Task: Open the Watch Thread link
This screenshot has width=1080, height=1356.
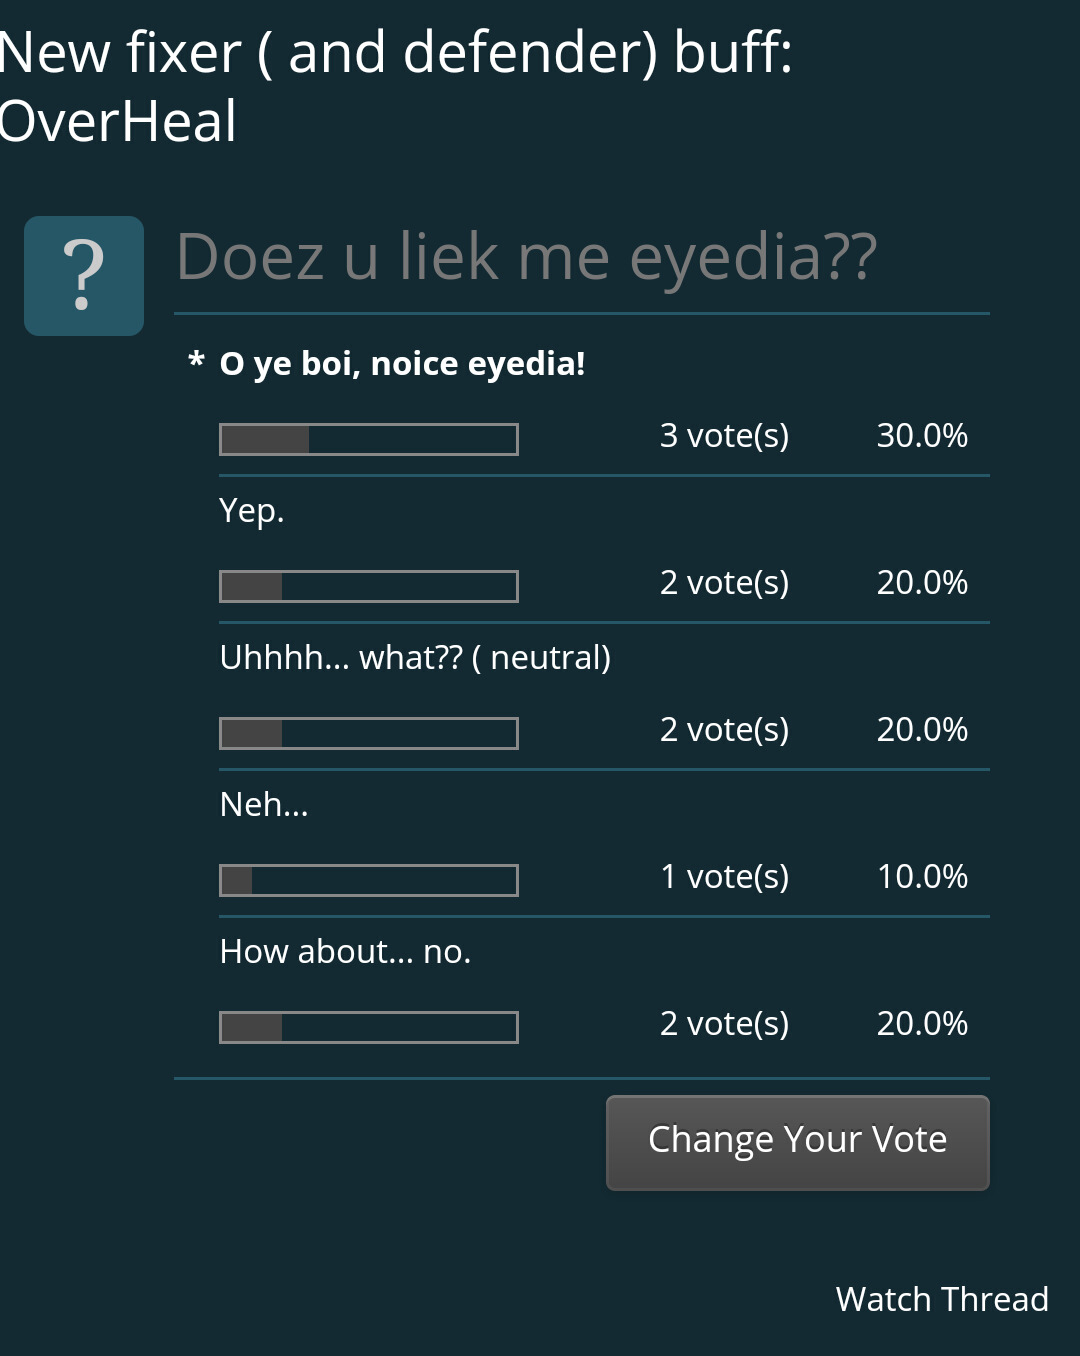Action: click(942, 1299)
